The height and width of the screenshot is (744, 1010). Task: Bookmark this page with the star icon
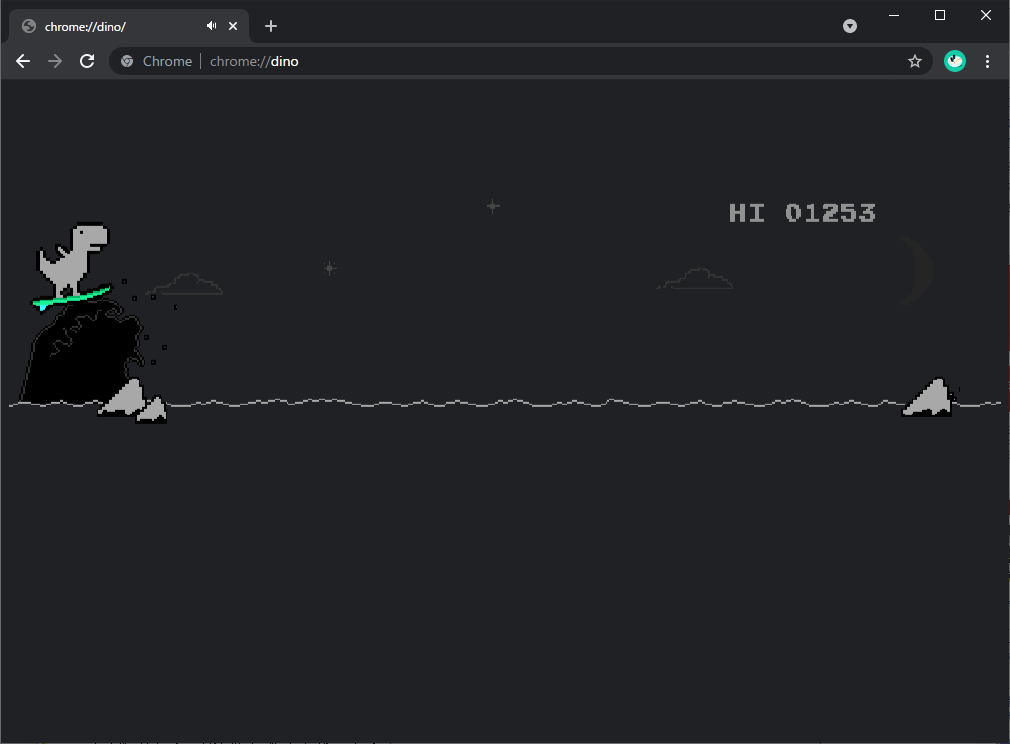tap(915, 61)
